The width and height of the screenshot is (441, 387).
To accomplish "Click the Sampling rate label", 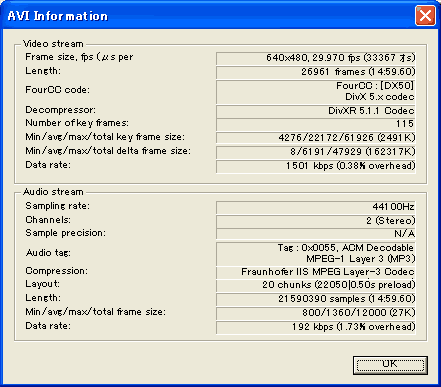I will click(x=57, y=206).
